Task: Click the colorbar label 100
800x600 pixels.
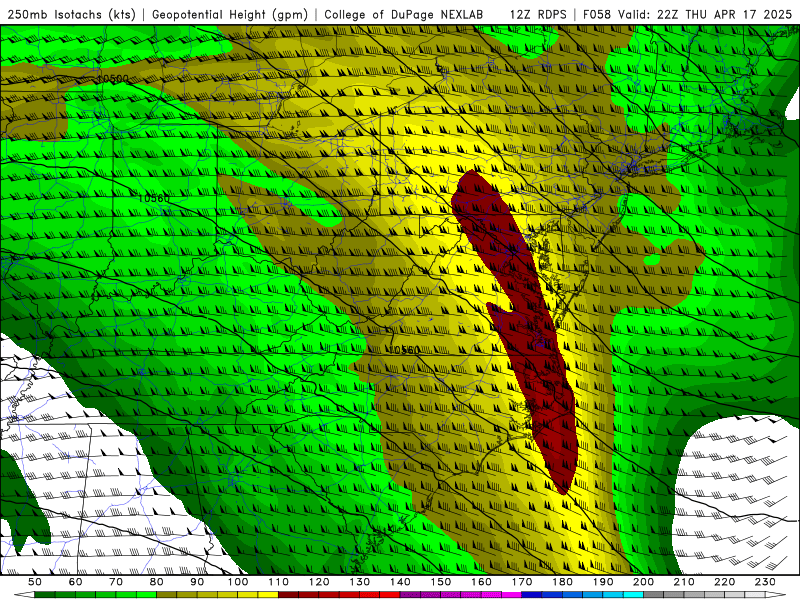Action: (x=238, y=582)
